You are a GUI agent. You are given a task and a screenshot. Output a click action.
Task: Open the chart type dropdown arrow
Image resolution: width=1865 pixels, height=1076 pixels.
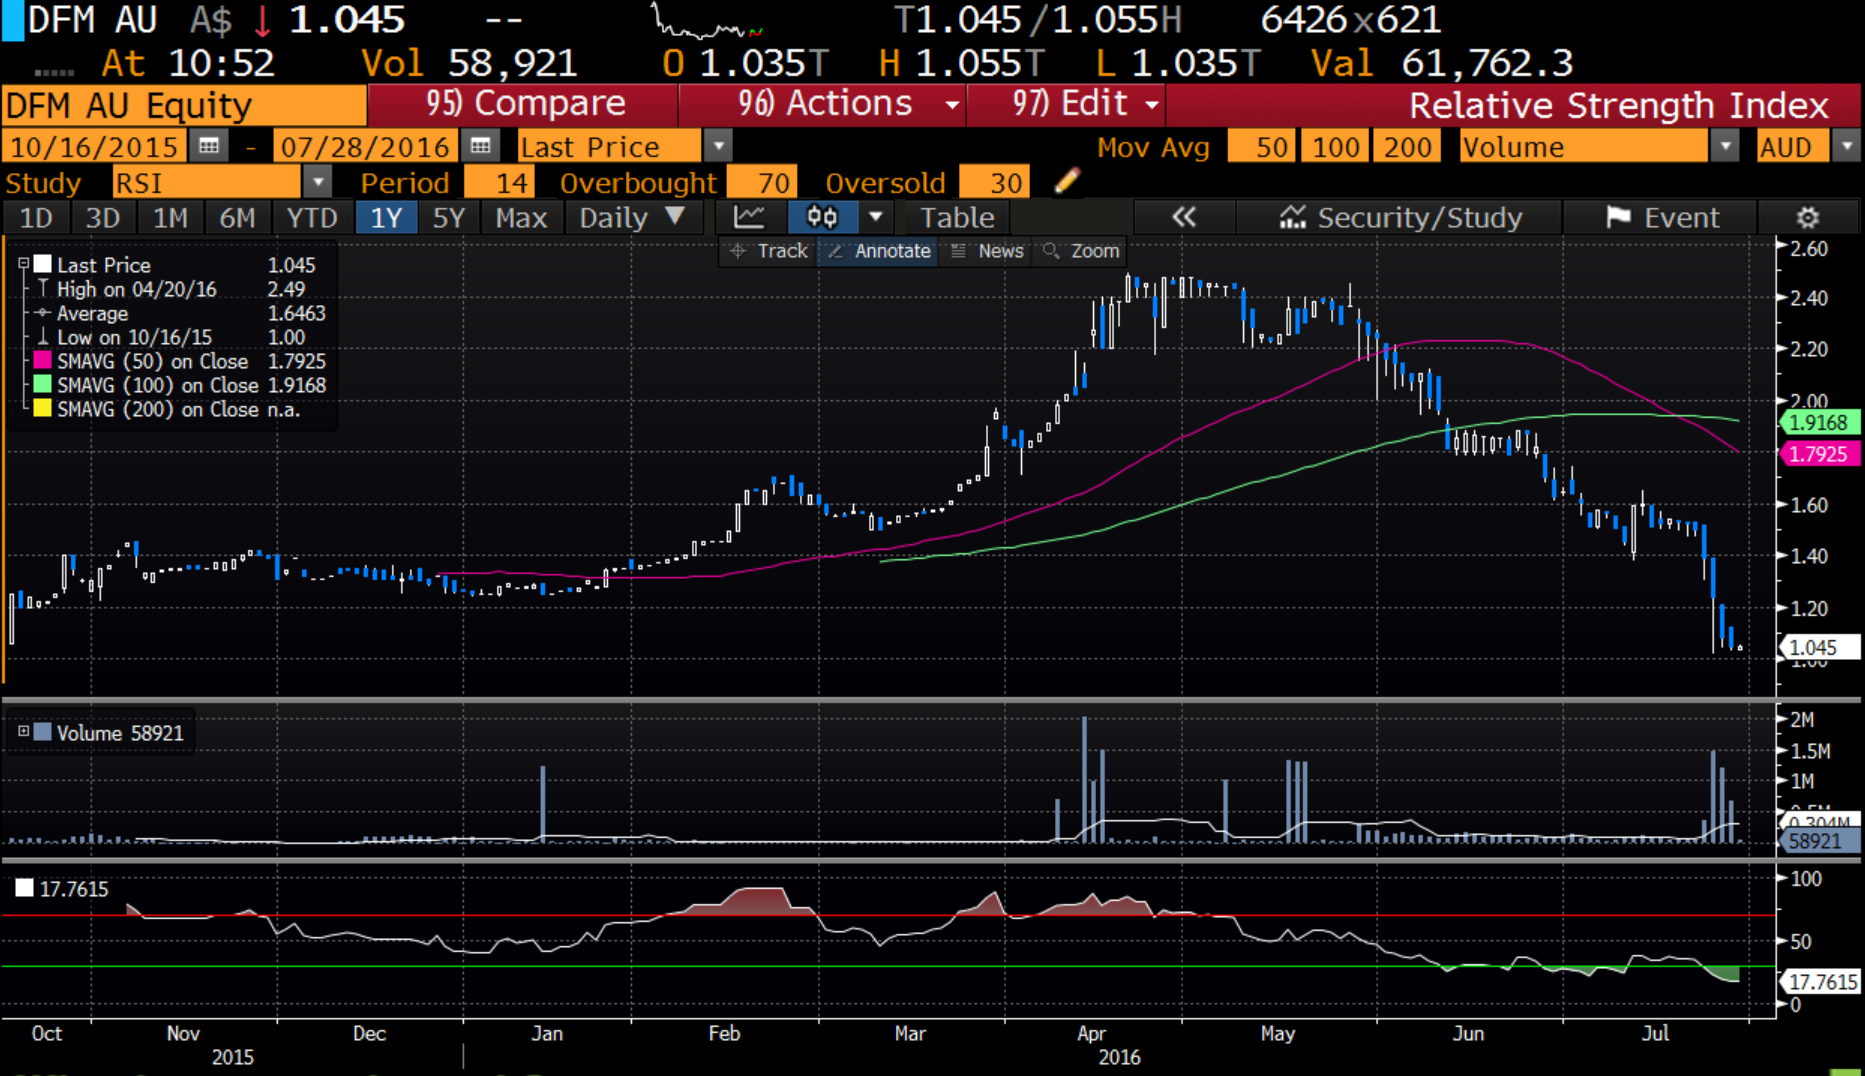876,217
